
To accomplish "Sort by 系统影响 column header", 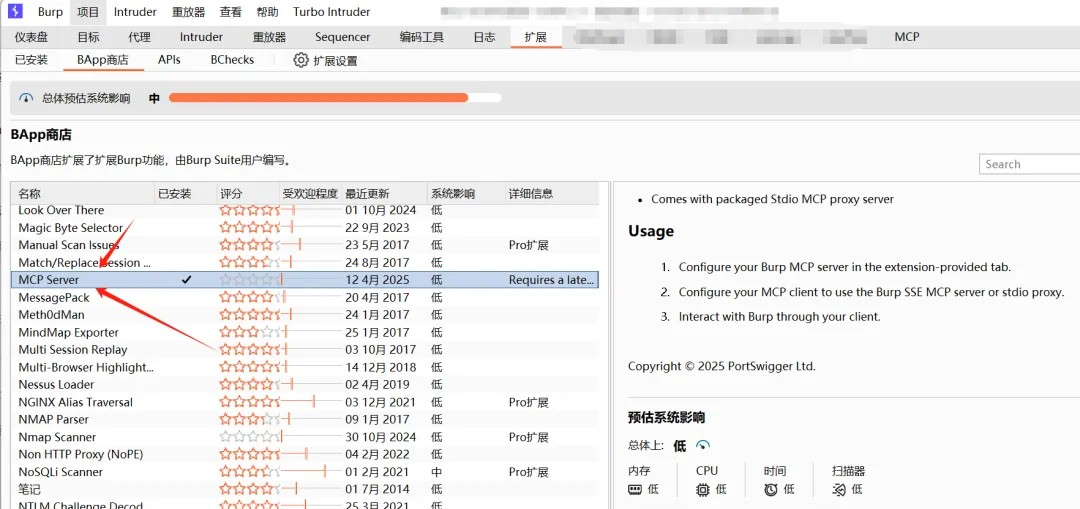I will click(465, 194).
